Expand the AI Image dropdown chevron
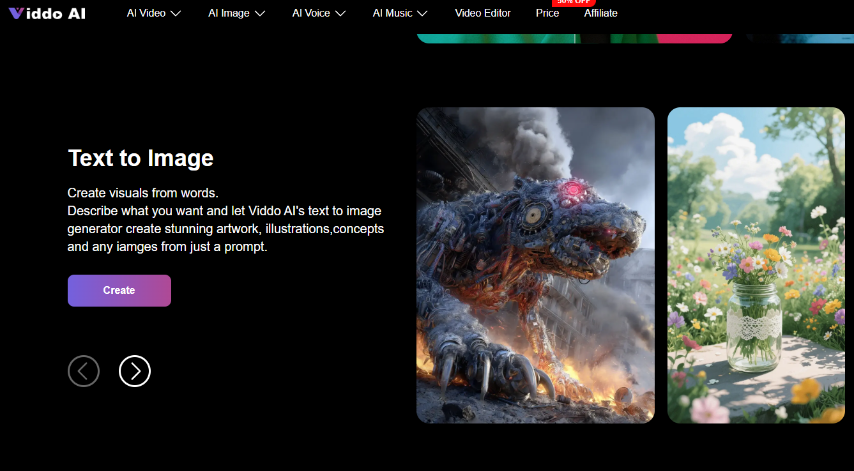 click(x=260, y=14)
